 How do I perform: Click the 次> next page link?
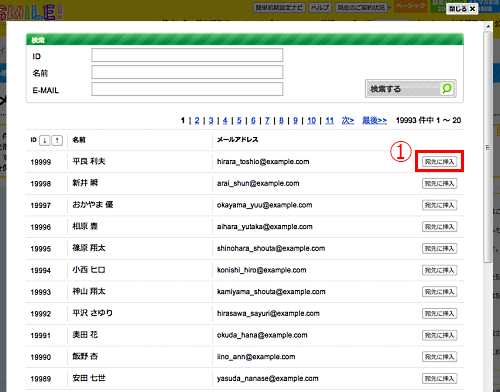[x=348, y=120]
